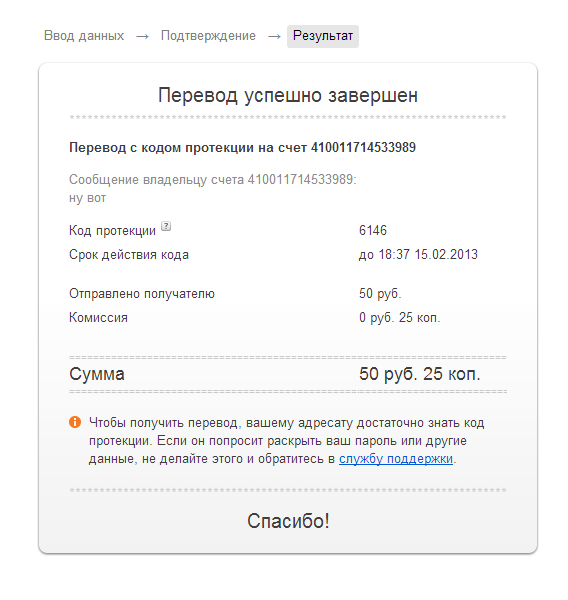Click the total sum 50 руб. 25 коп.

coord(419,374)
